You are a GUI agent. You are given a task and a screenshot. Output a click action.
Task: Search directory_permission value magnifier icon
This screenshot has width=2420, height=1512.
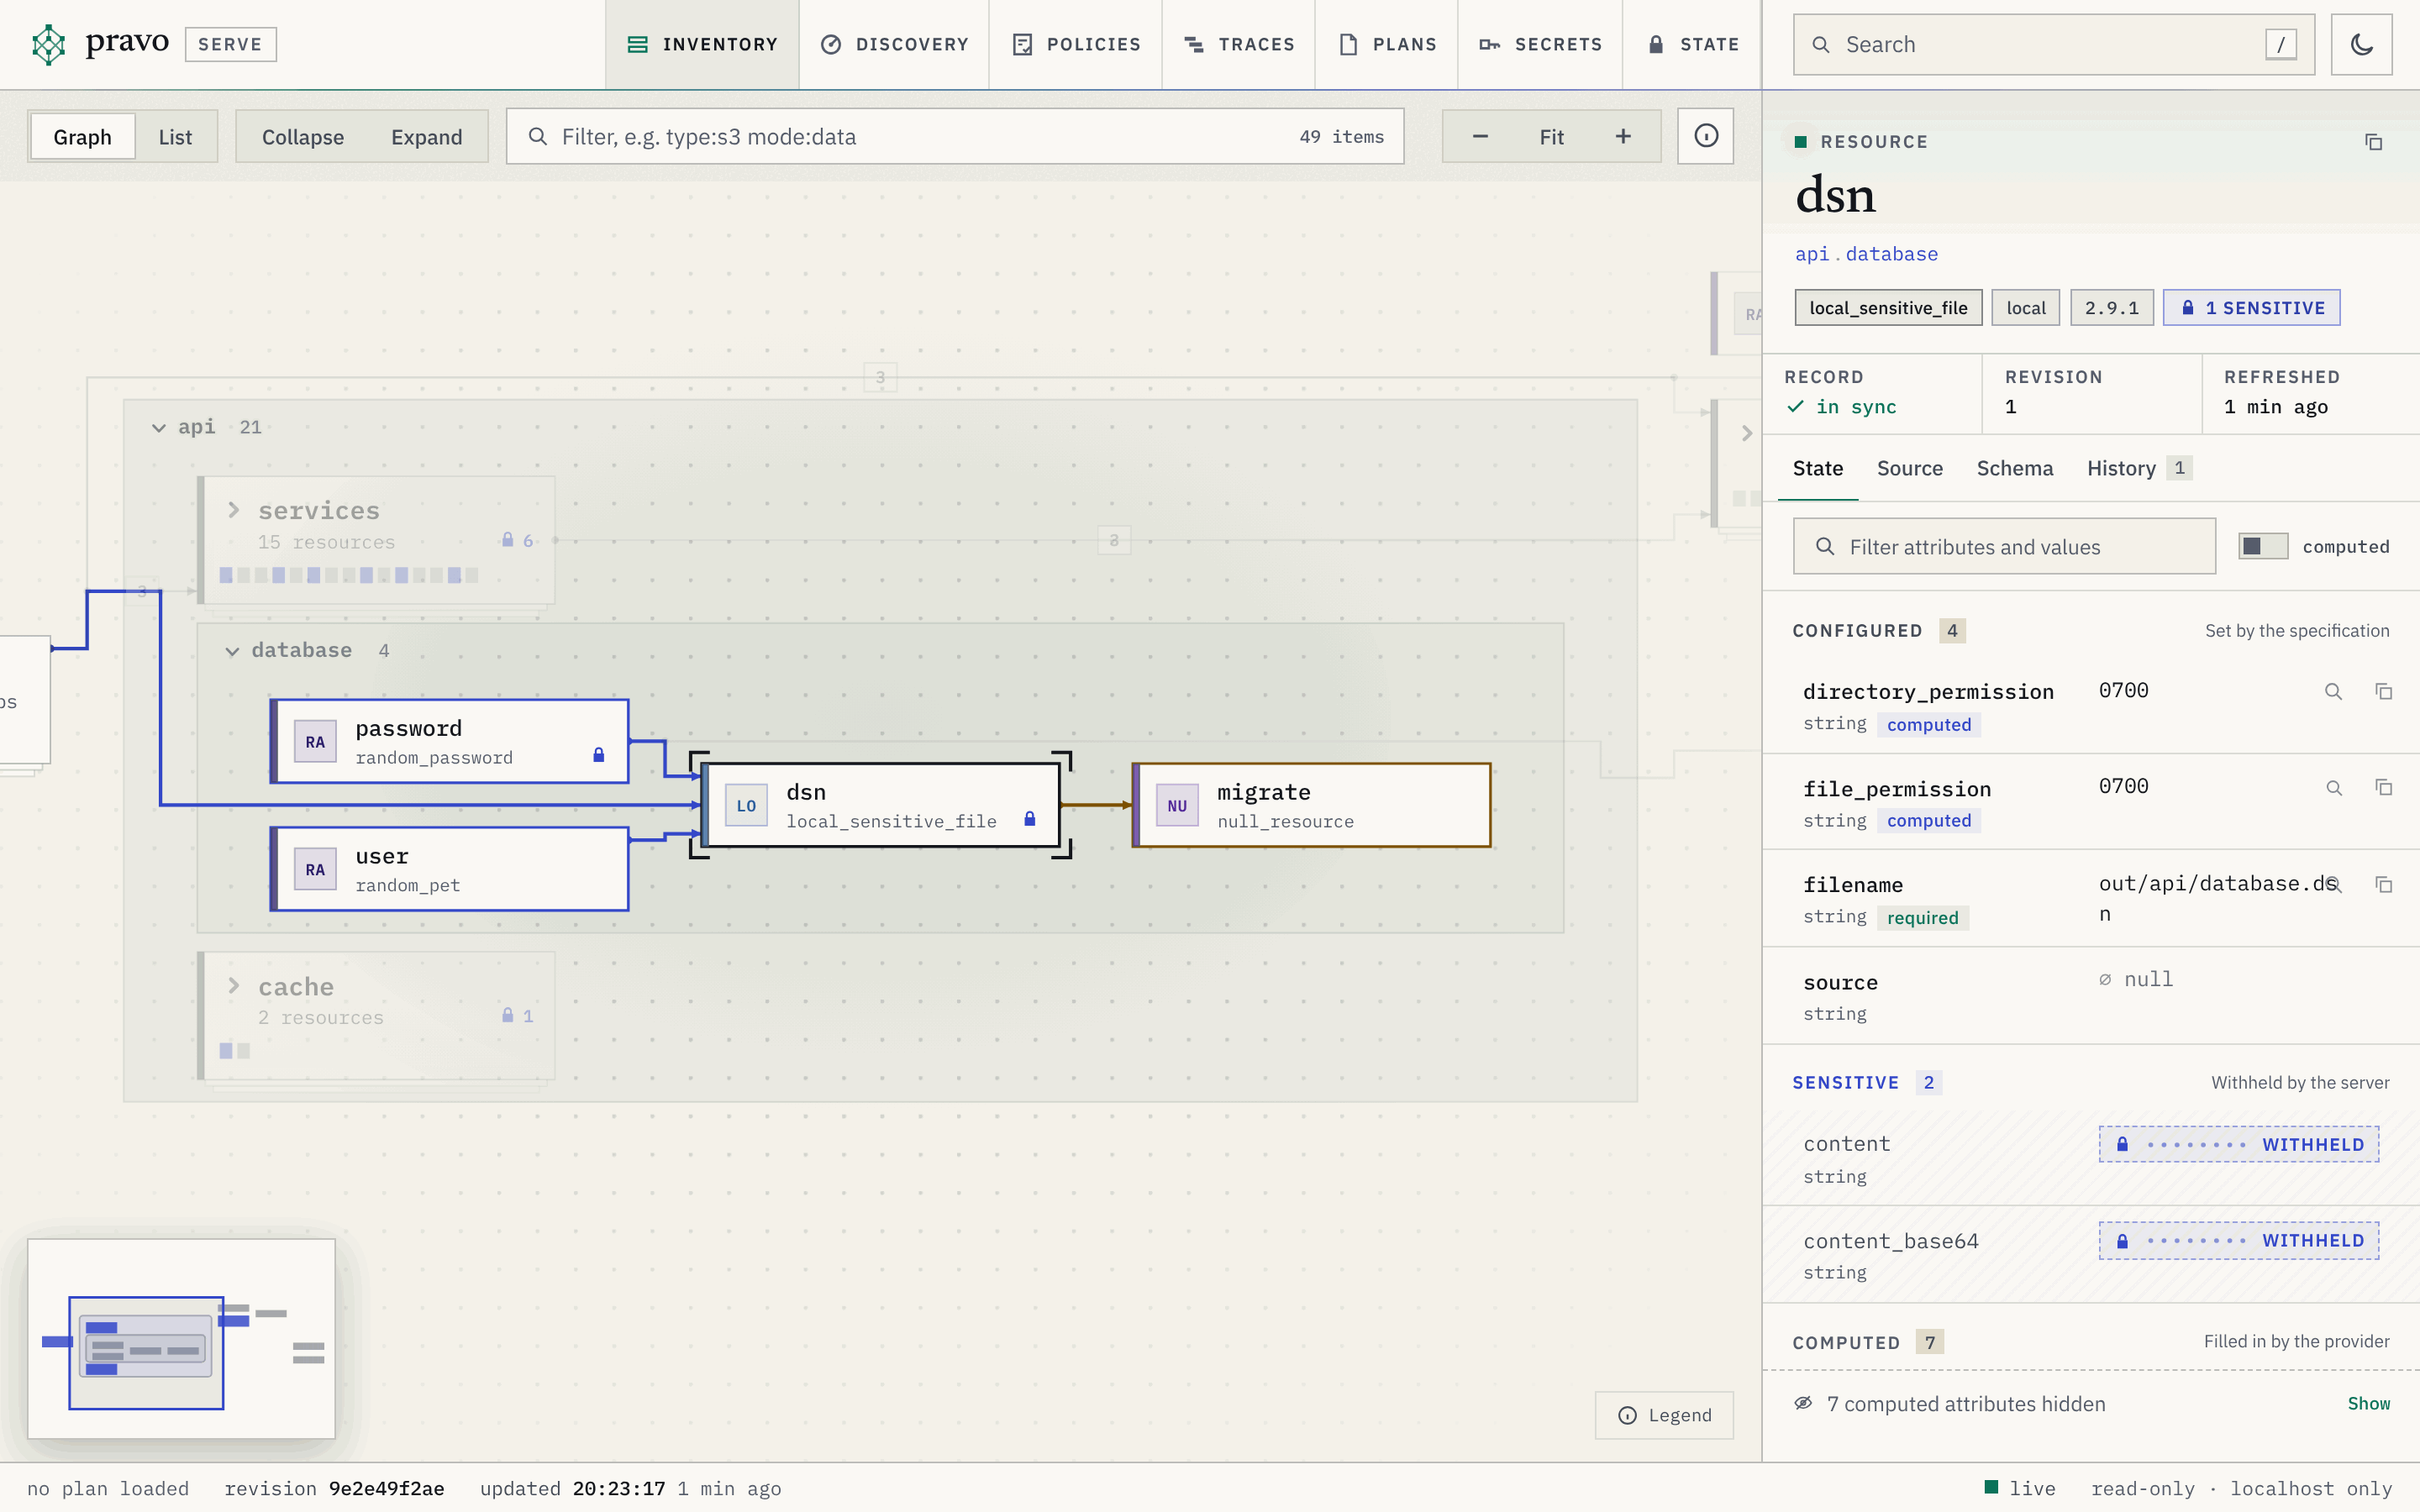click(x=2333, y=692)
